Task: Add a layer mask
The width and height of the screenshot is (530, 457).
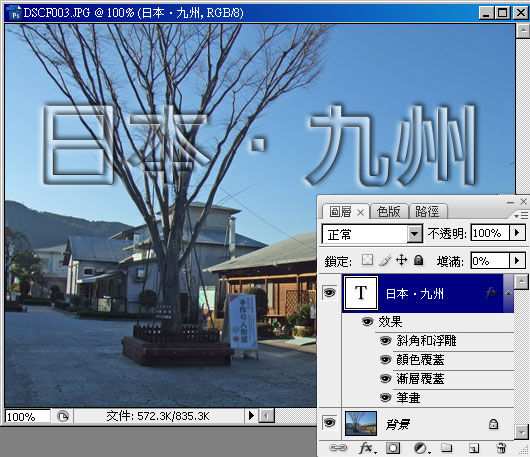Action: coord(393,448)
